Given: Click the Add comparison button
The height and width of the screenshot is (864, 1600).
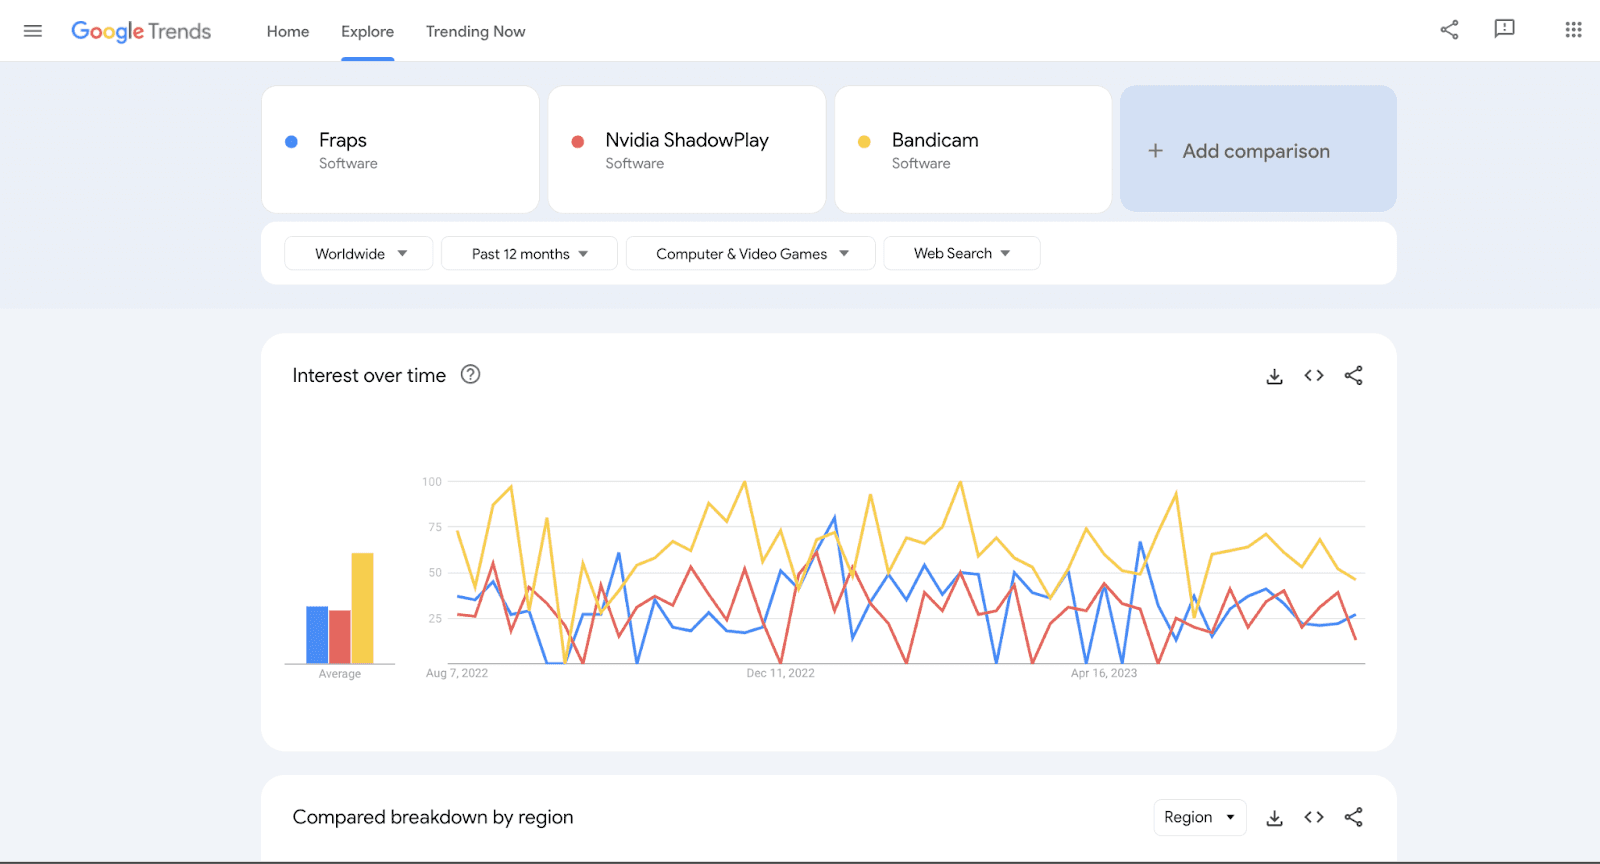Looking at the screenshot, I should (1258, 149).
